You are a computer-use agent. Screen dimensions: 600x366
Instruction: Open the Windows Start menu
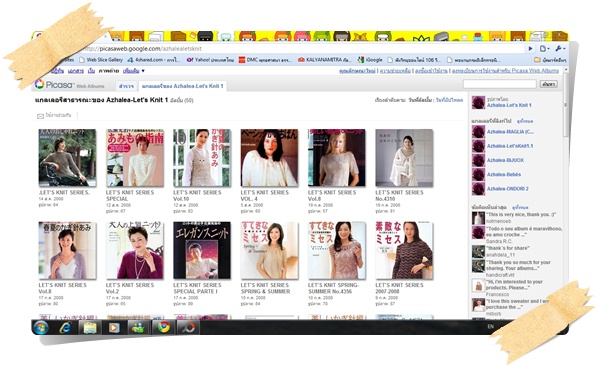tap(41, 328)
